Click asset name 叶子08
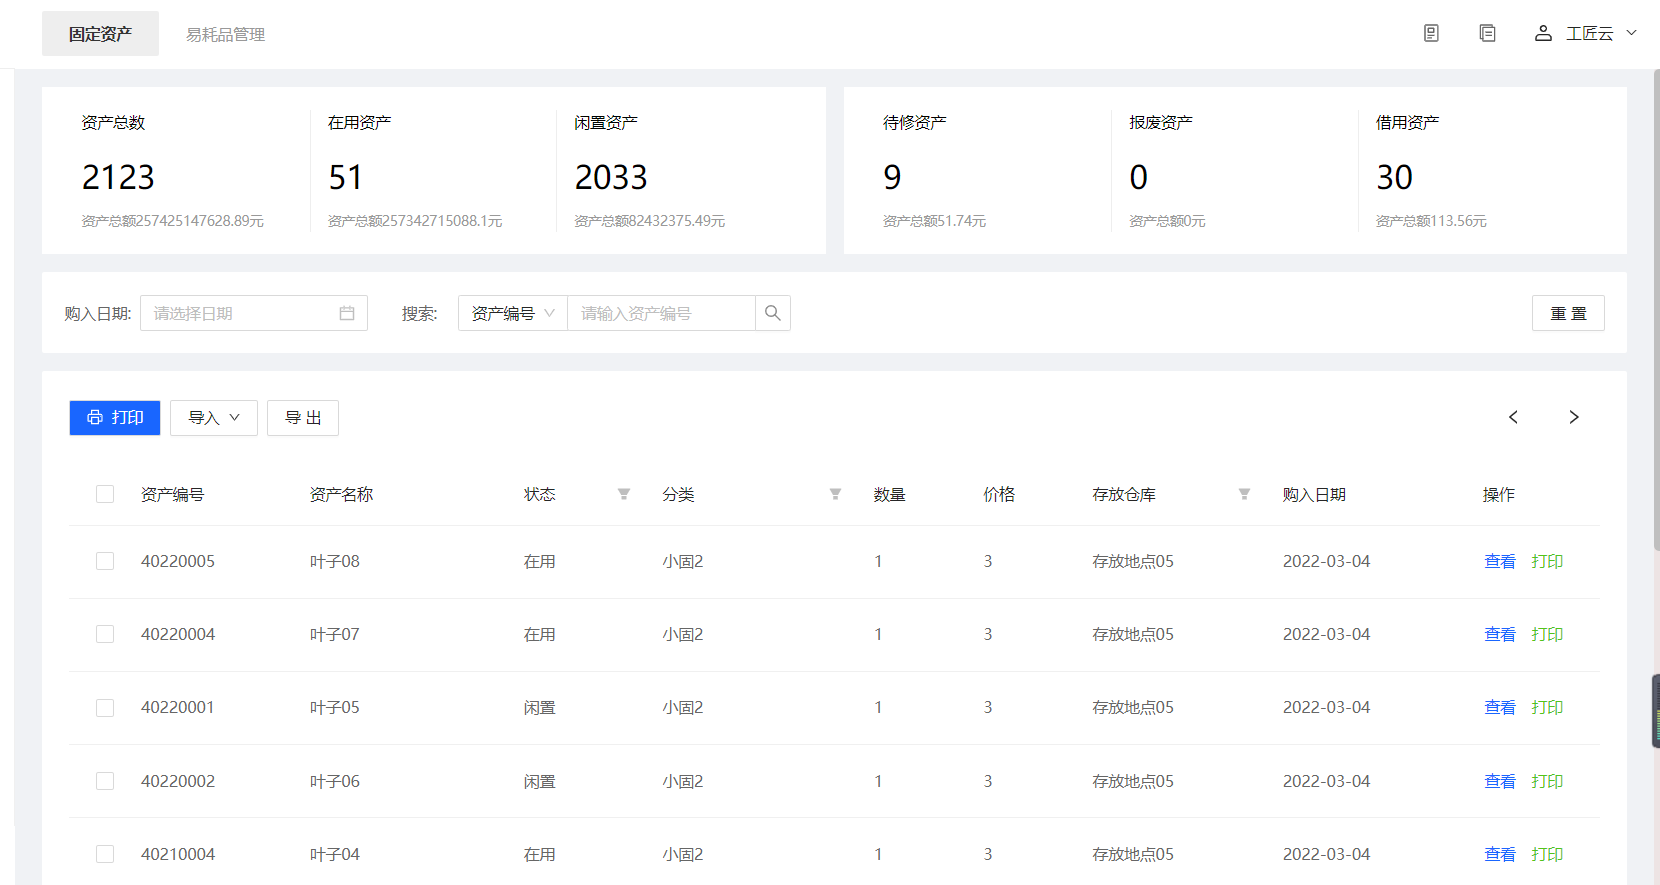 (334, 561)
